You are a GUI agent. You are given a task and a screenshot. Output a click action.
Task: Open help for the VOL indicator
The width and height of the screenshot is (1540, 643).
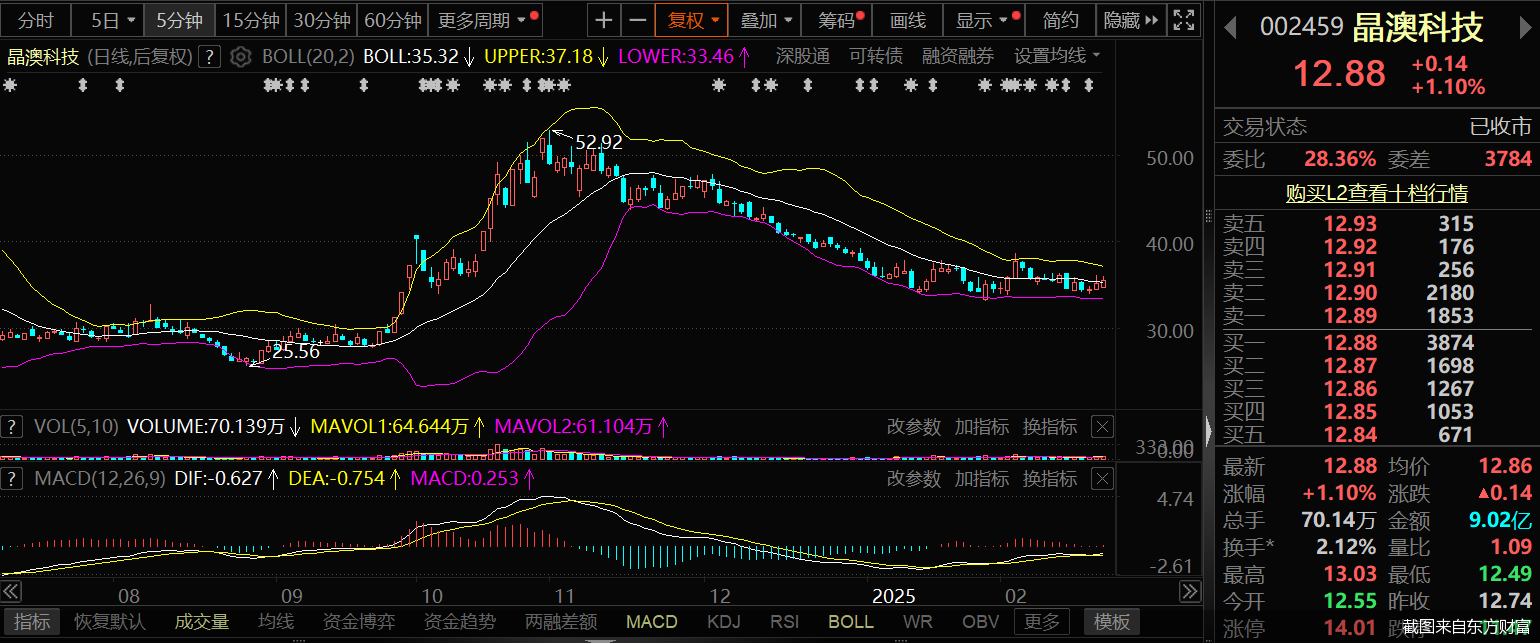tap(13, 427)
